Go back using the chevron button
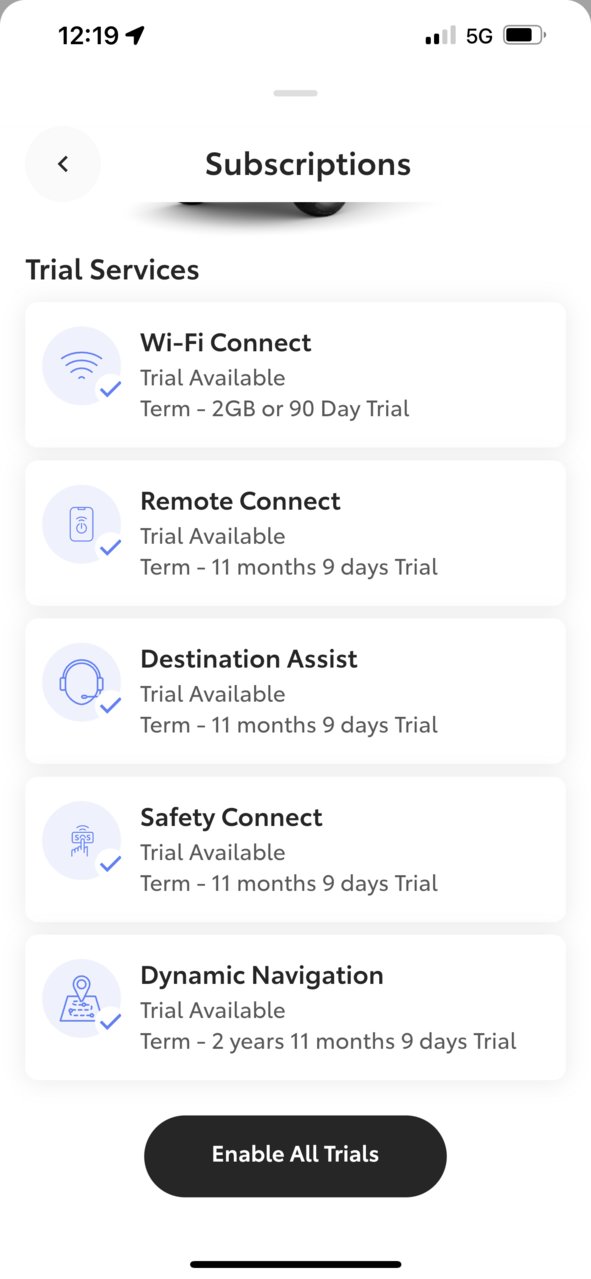The height and width of the screenshot is (1279, 591). pos(63,164)
